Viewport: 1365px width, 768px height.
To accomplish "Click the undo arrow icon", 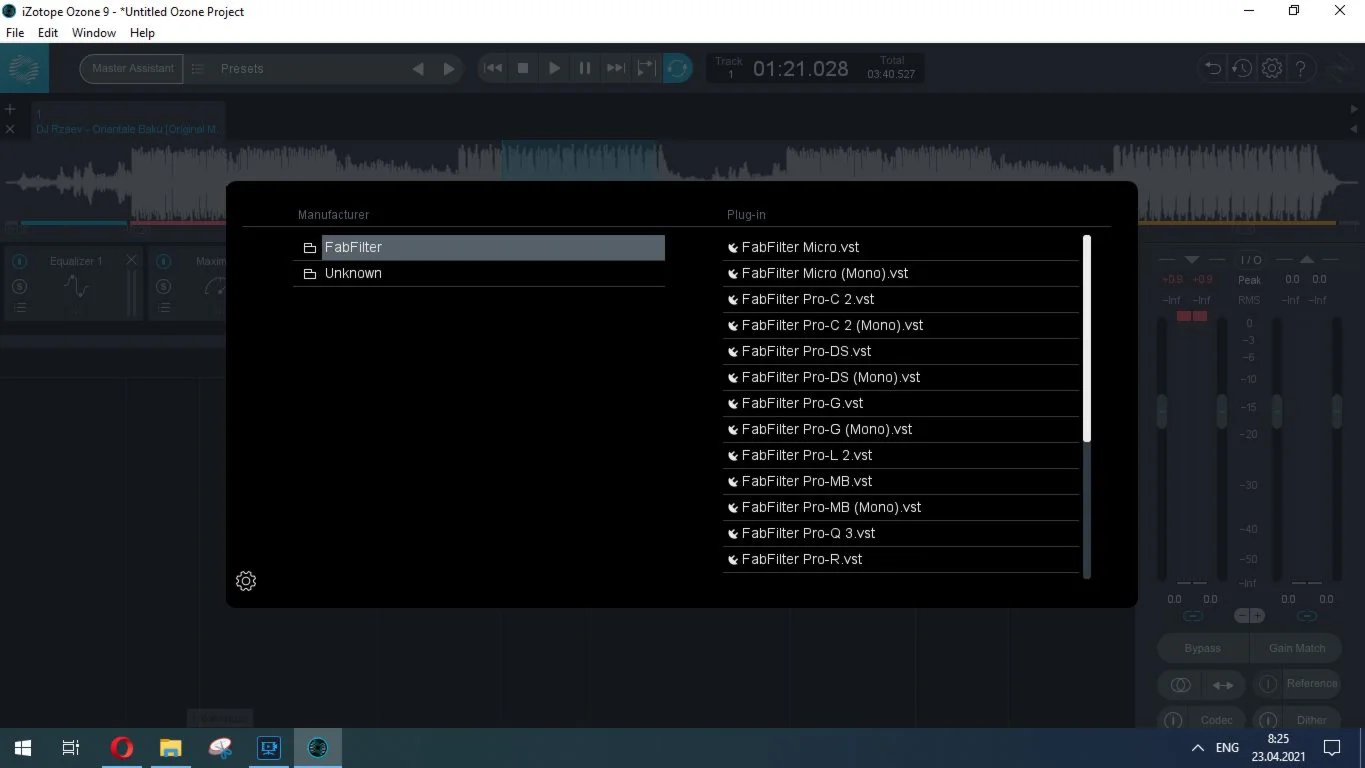I will tap(1213, 69).
